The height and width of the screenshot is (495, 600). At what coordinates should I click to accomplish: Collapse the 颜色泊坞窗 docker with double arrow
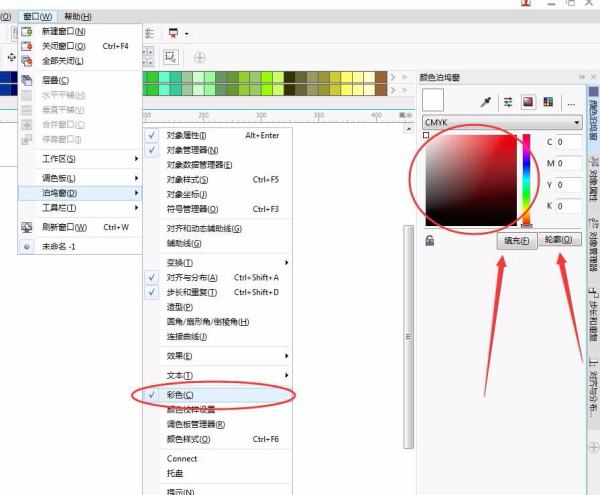tap(582, 77)
